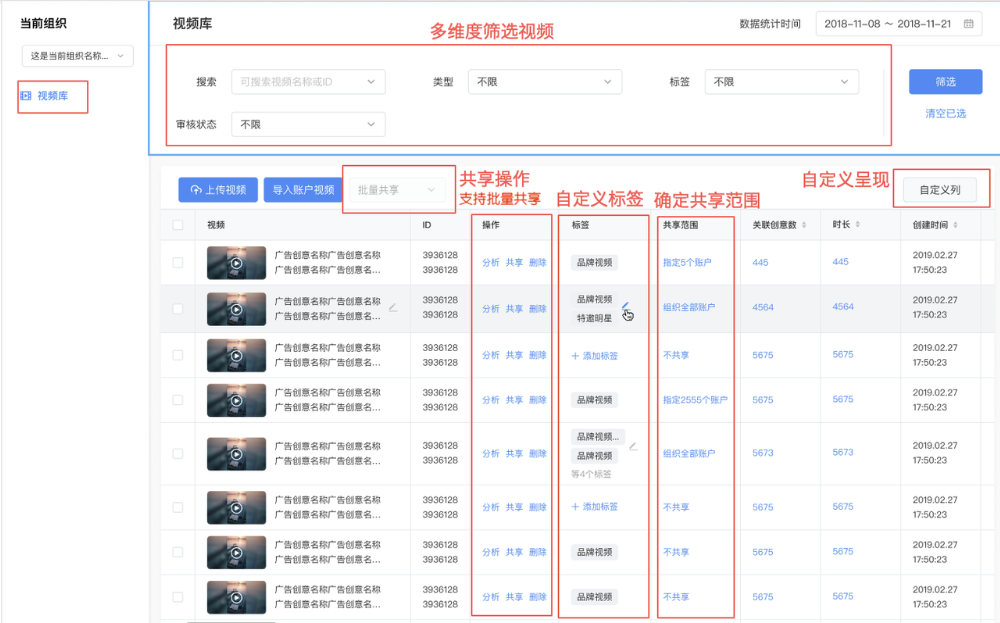Open the calendar icon in date range field
Screen dimensions: 1000x623
968,24
